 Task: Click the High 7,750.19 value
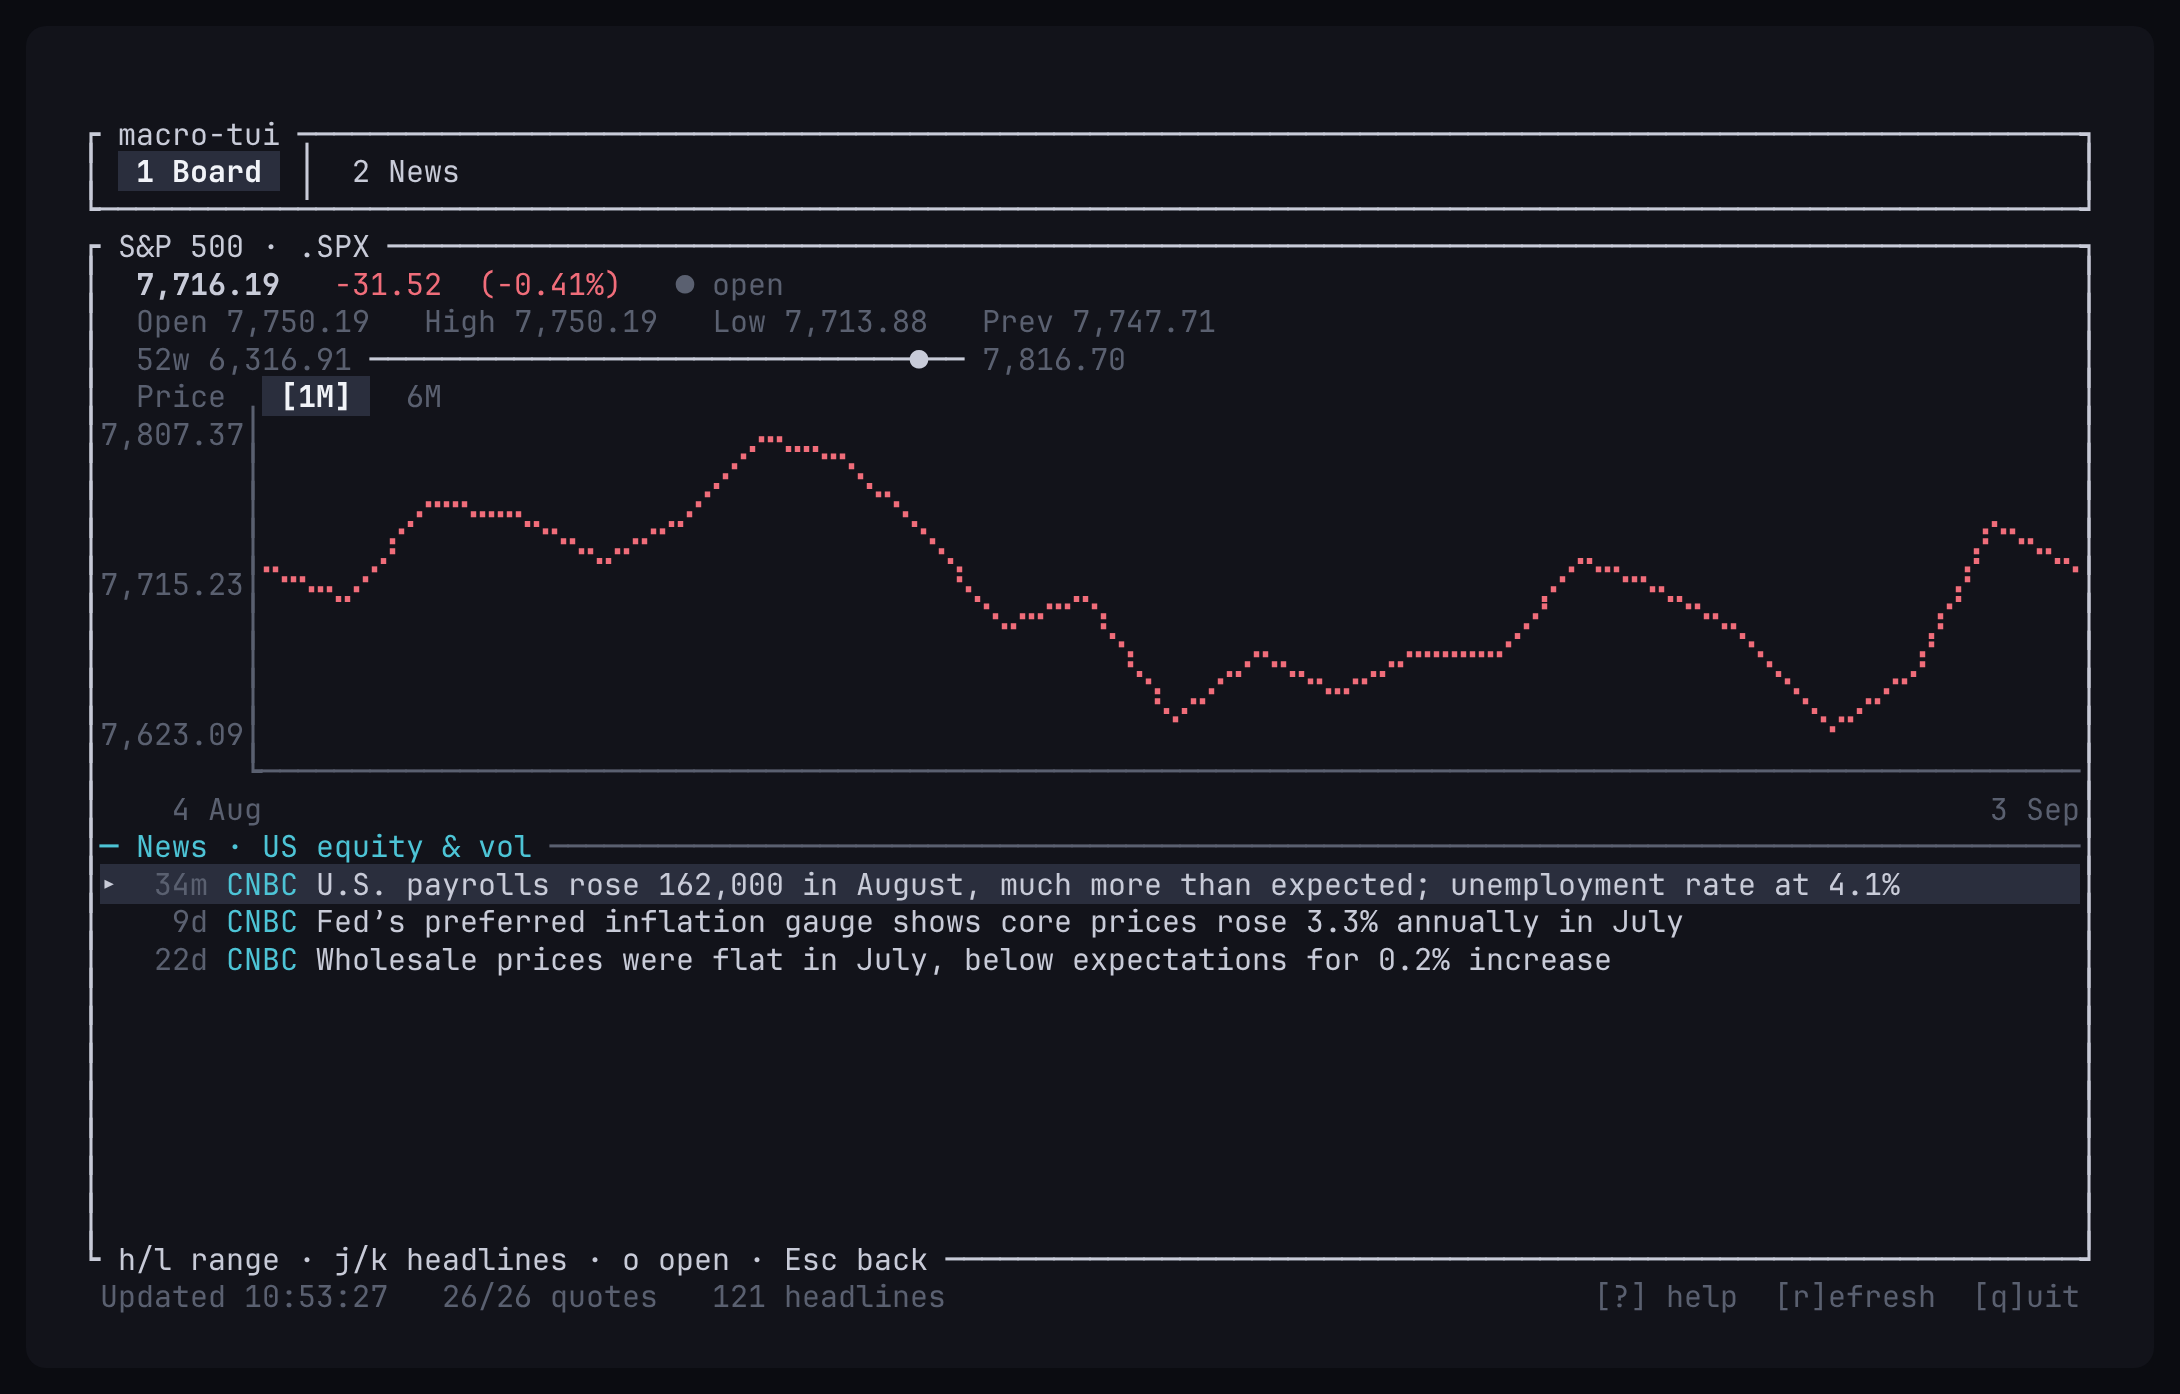coord(541,322)
